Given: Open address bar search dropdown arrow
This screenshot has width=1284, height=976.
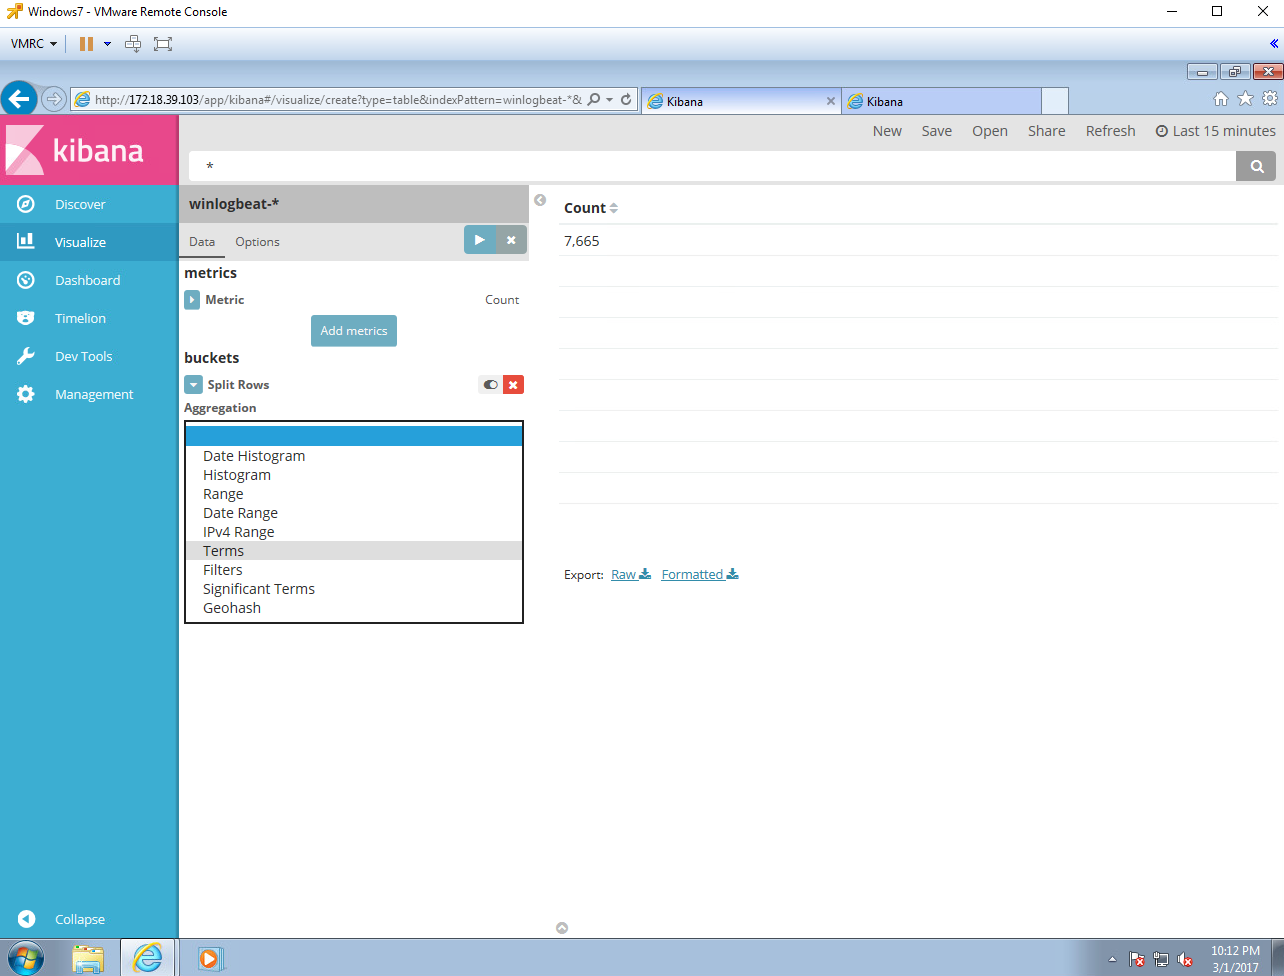Looking at the screenshot, I should pos(609,100).
